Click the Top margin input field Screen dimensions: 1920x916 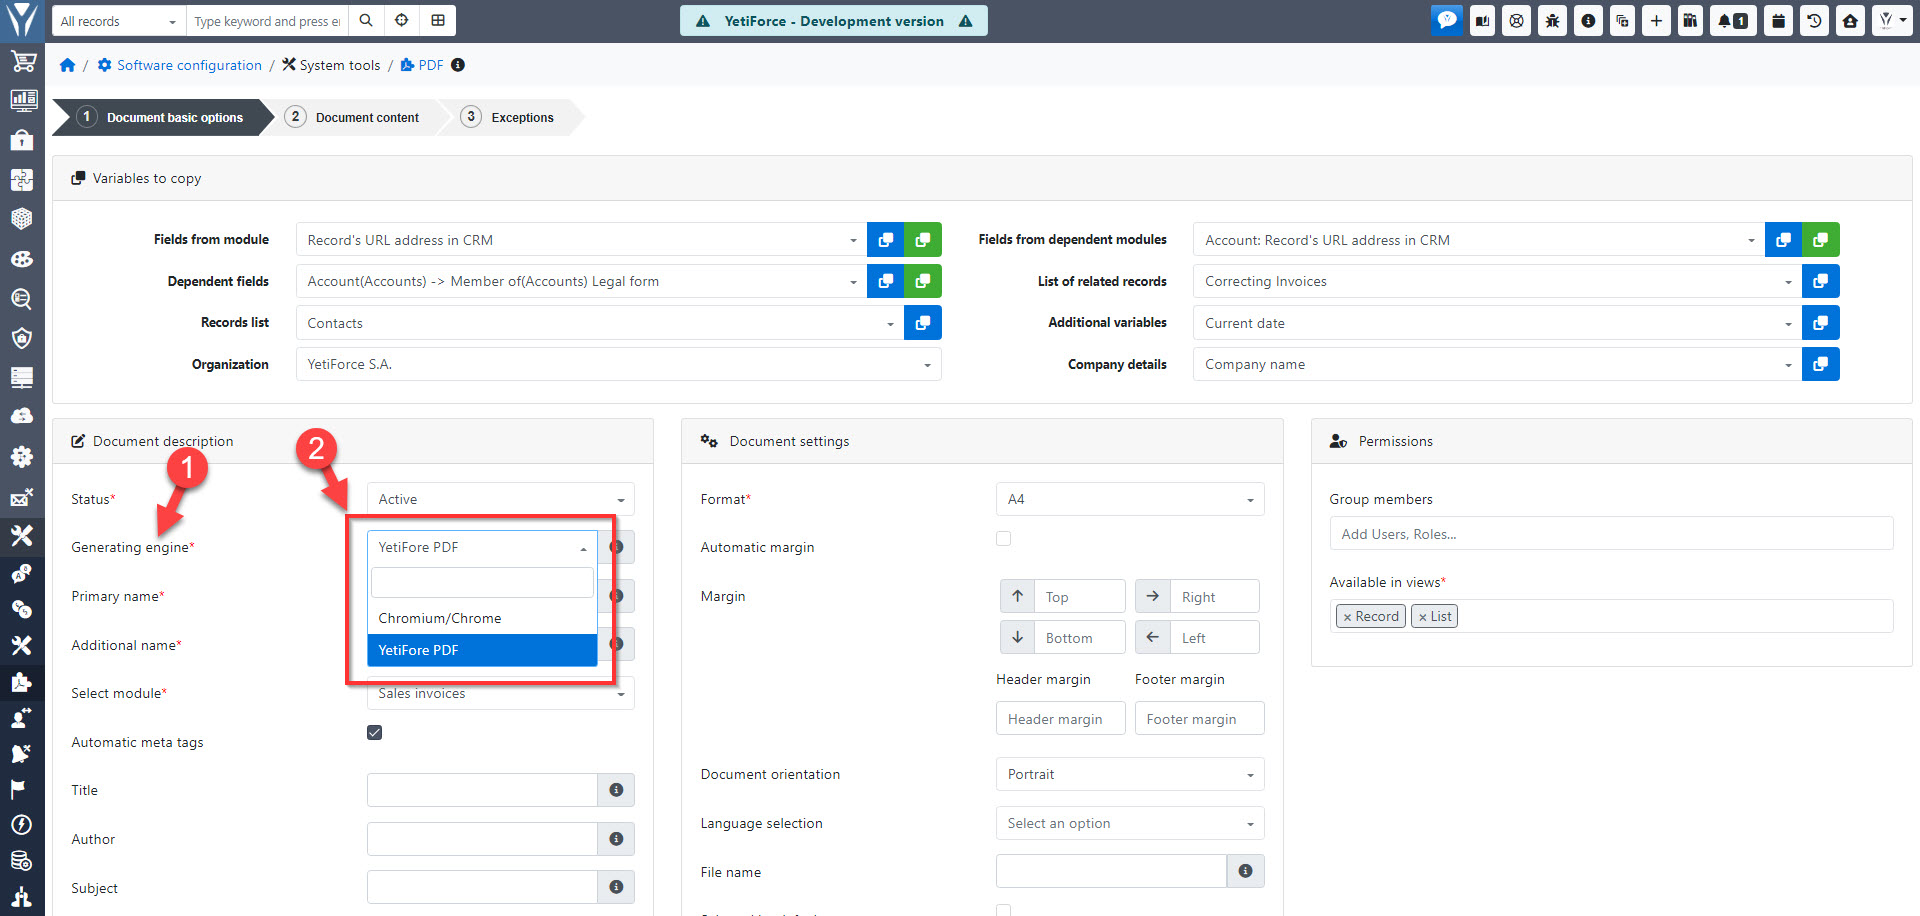[1080, 596]
